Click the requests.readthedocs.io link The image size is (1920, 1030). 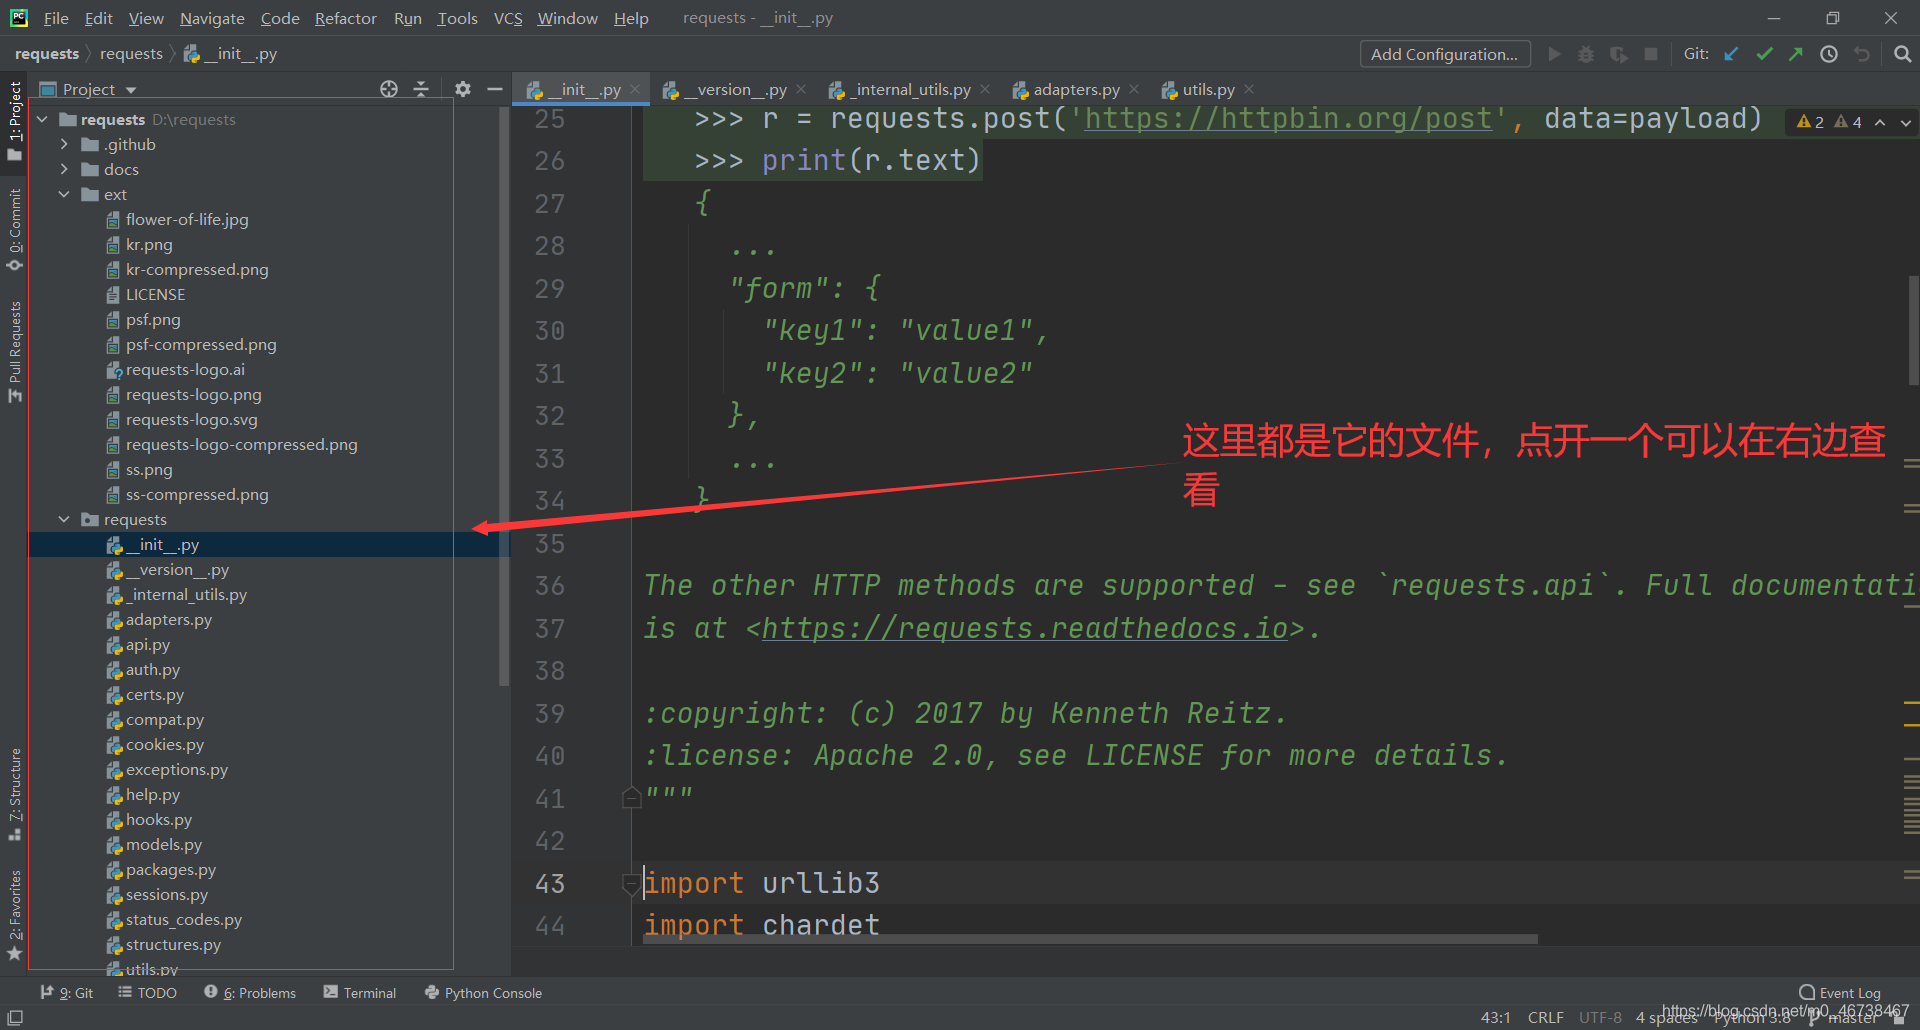point(1025,628)
